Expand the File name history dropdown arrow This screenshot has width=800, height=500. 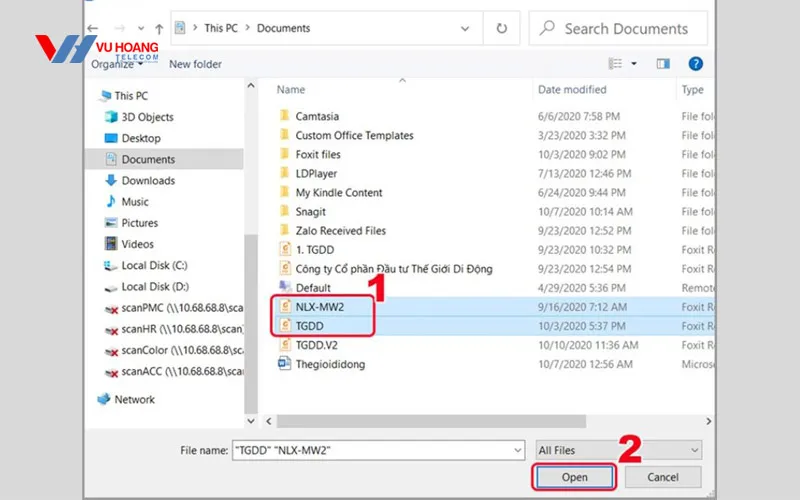[x=515, y=450]
